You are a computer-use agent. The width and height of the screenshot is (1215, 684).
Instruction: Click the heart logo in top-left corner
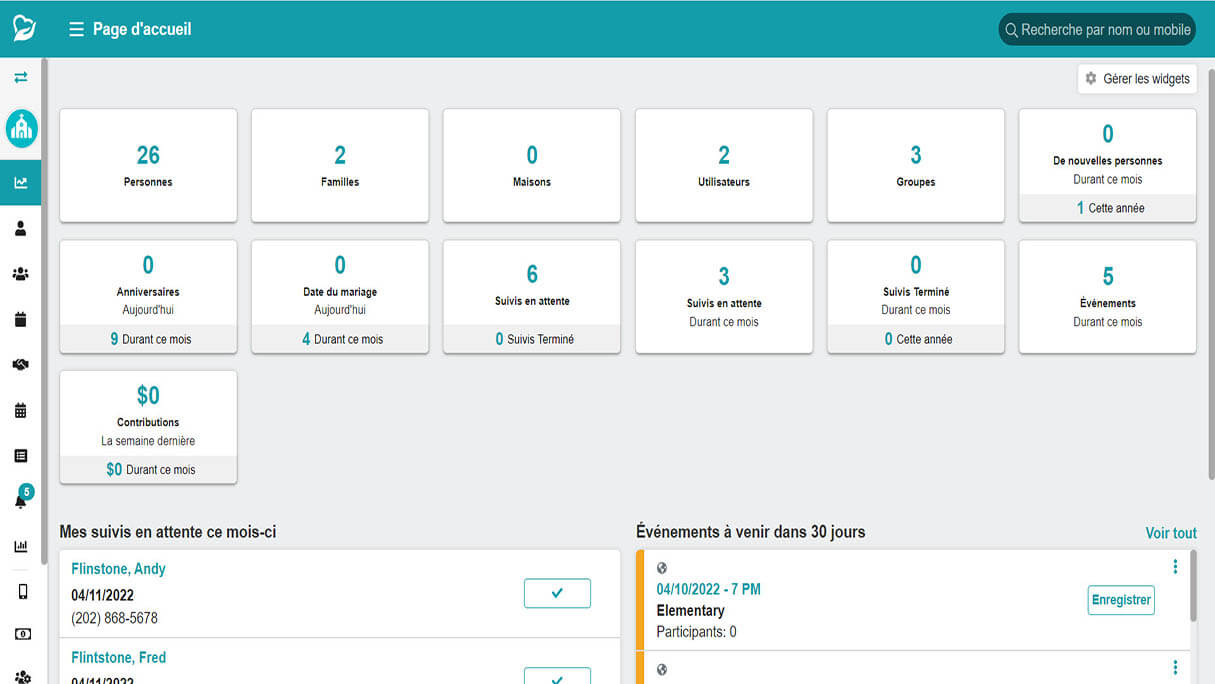(24, 29)
